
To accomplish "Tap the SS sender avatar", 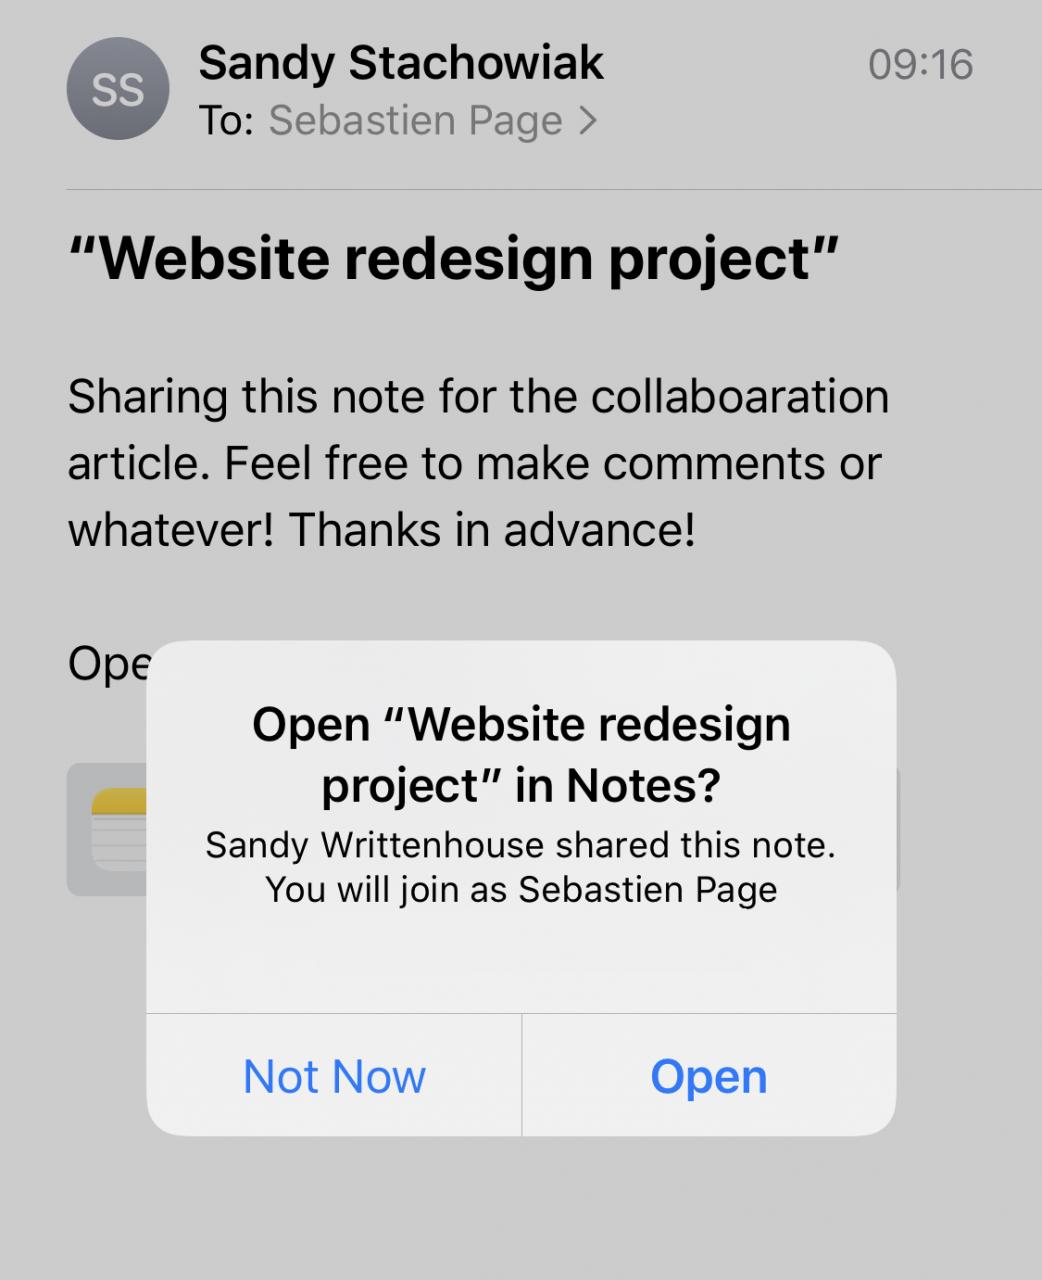I will pos(117,89).
